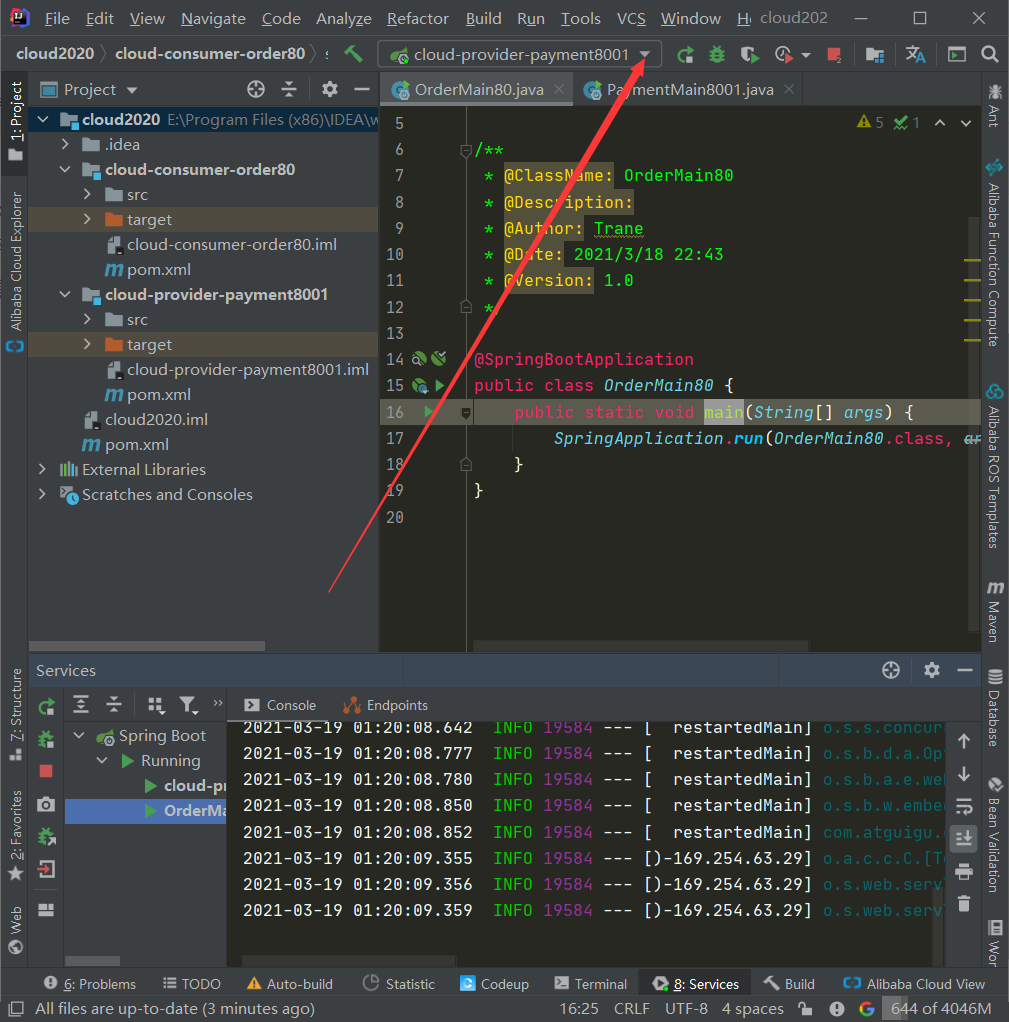Image resolution: width=1009 pixels, height=1022 pixels.
Task: Toggle the Ant tool window
Action: coord(995,105)
